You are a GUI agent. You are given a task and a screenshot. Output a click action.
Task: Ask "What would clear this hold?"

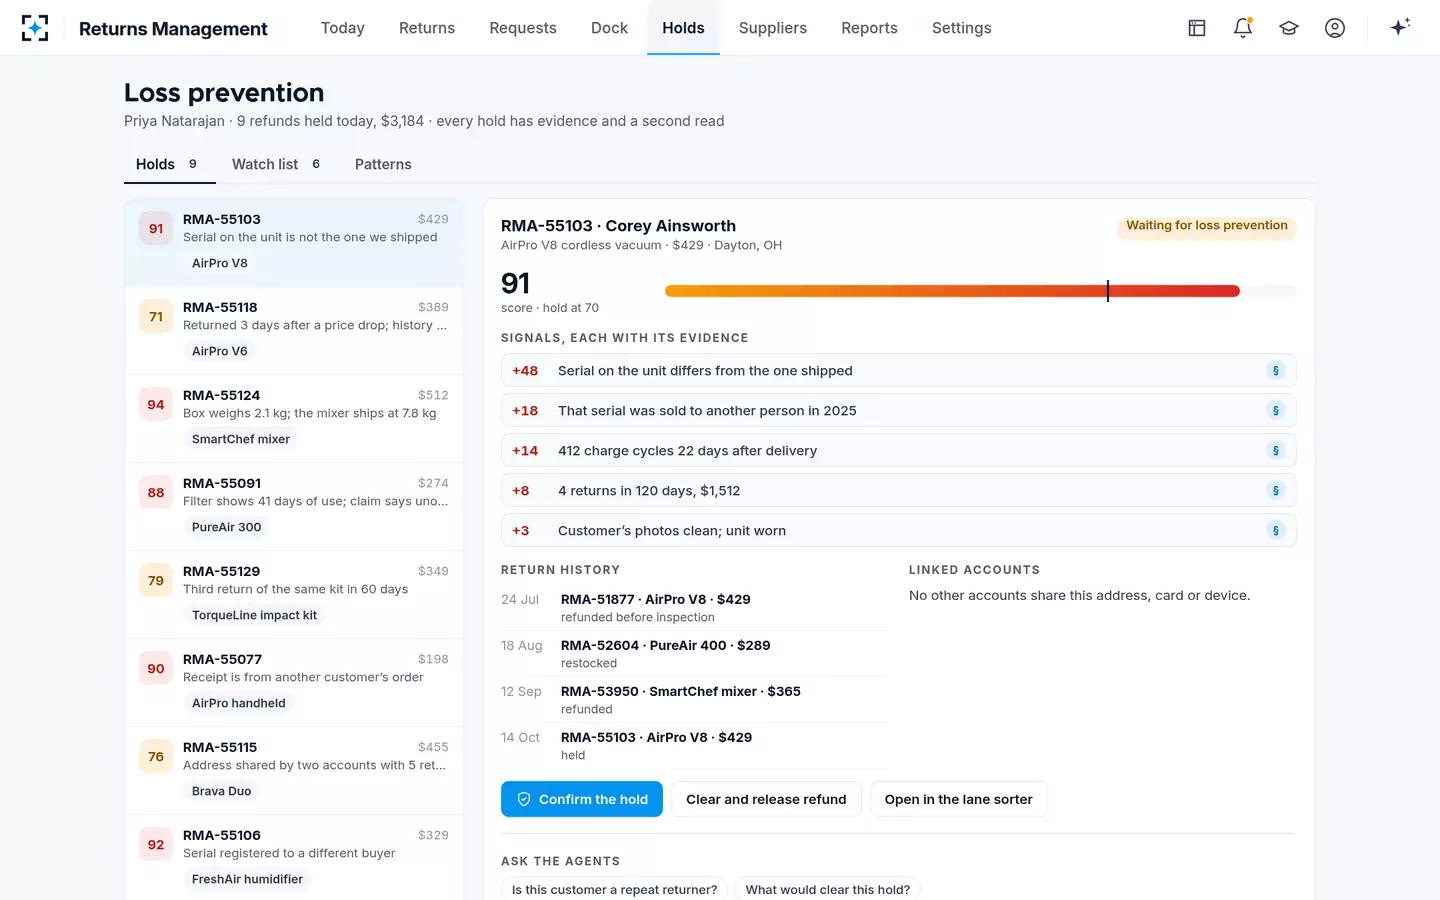coord(828,889)
